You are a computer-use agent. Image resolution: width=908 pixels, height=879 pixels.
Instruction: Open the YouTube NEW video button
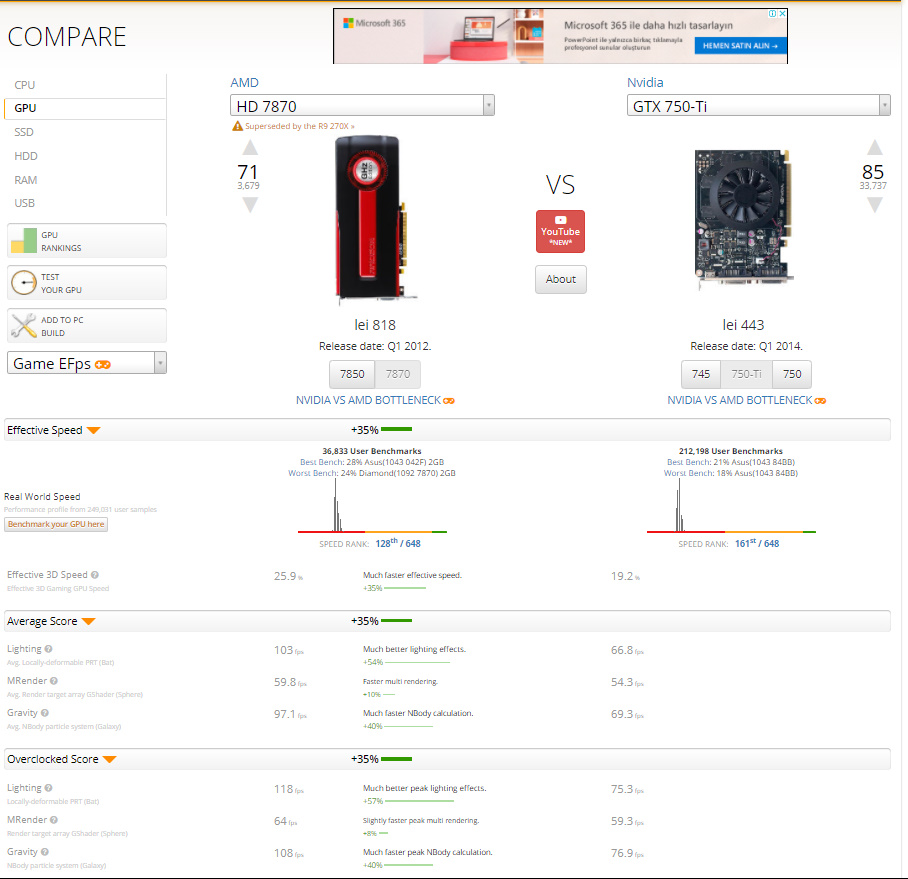pos(560,232)
